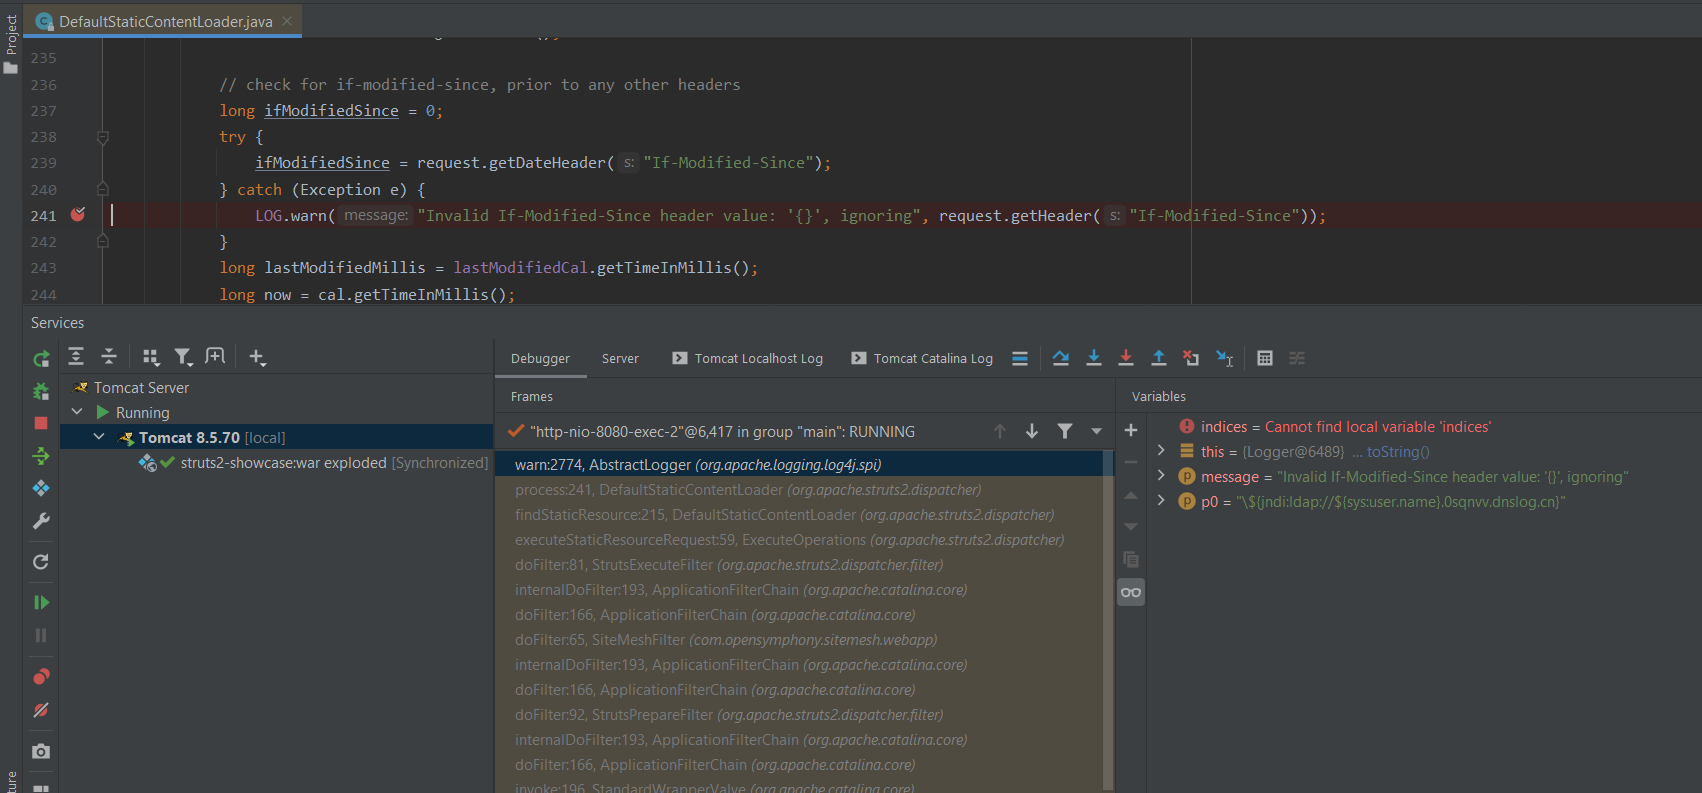Click the Pause program icon

[x=41, y=635]
